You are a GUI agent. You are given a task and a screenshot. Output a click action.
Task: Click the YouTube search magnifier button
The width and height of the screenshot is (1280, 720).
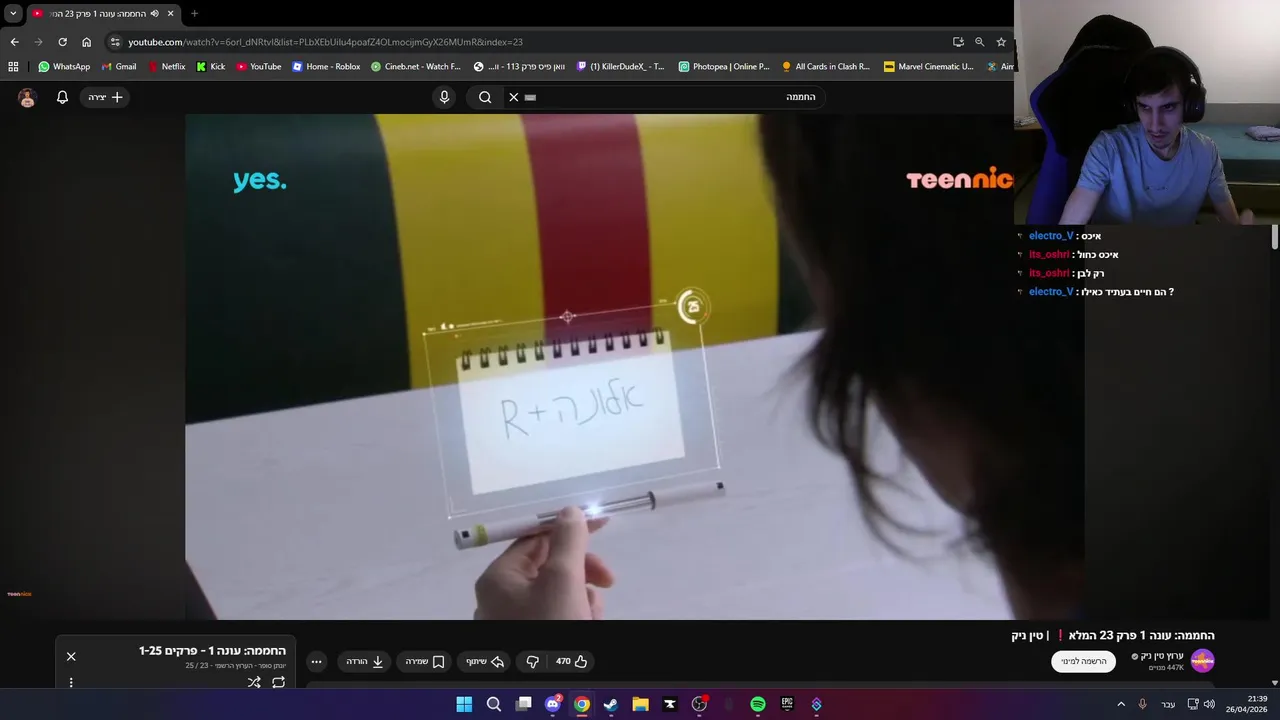coord(485,97)
